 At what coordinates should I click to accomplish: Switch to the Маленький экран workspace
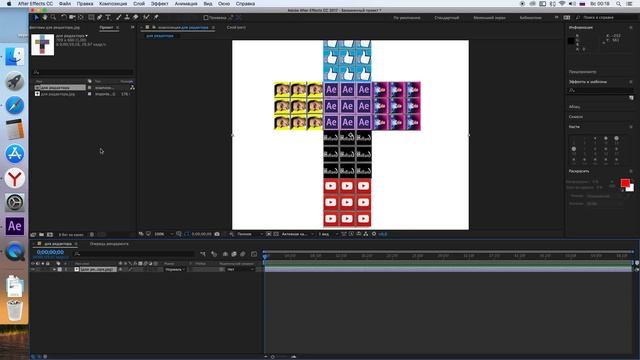point(489,18)
